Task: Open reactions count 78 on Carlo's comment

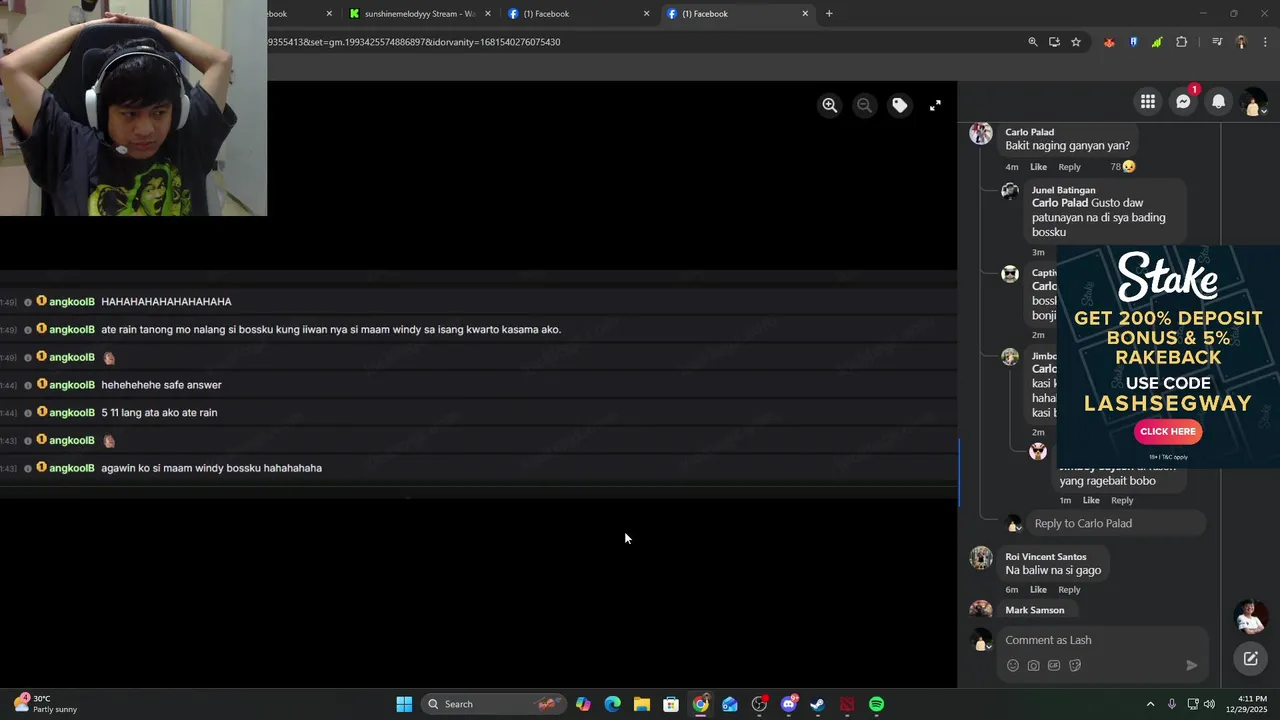Action: [1122, 167]
